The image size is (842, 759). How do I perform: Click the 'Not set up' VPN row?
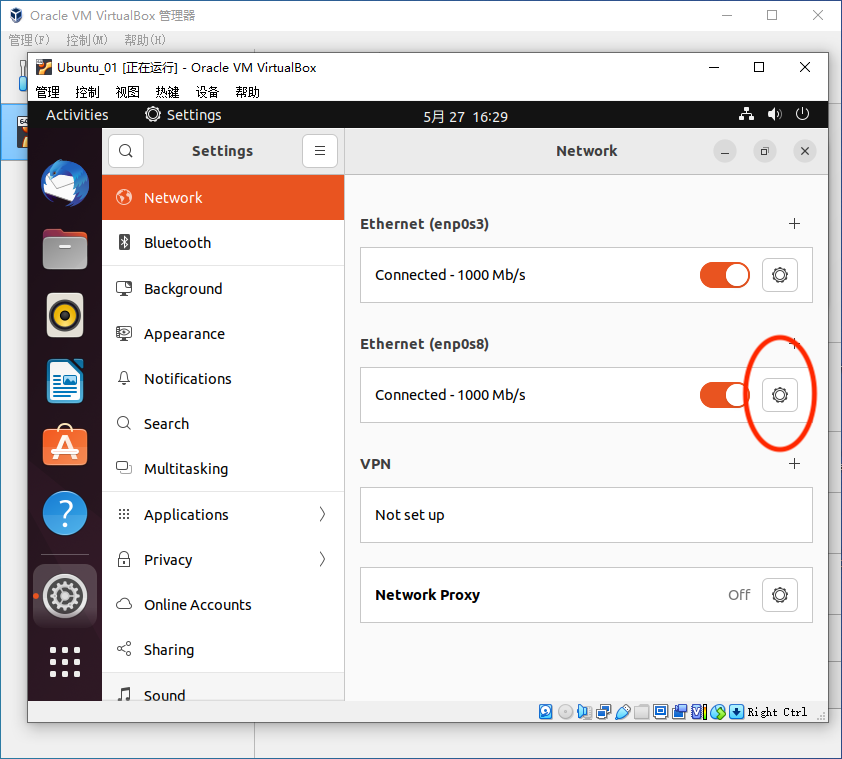586,515
